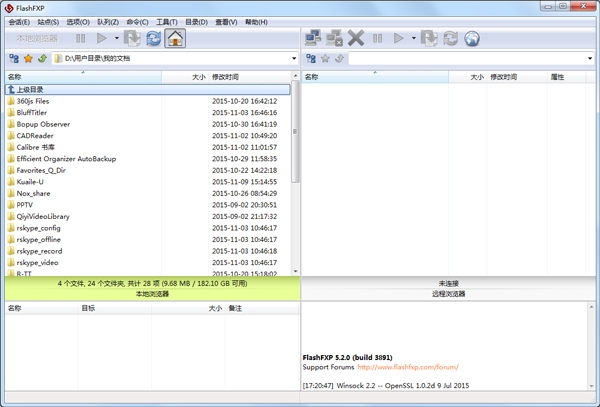Click the local file list vertical scrollbar

(x=295, y=131)
